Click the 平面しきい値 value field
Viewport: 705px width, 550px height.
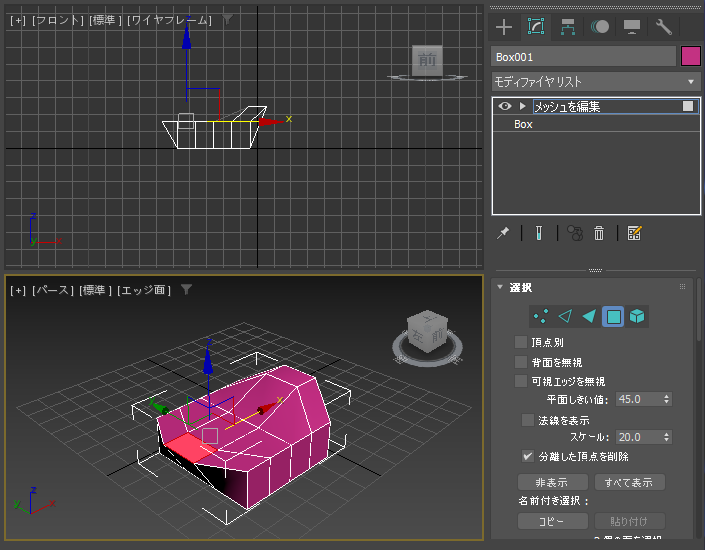[x=638, y=399]
